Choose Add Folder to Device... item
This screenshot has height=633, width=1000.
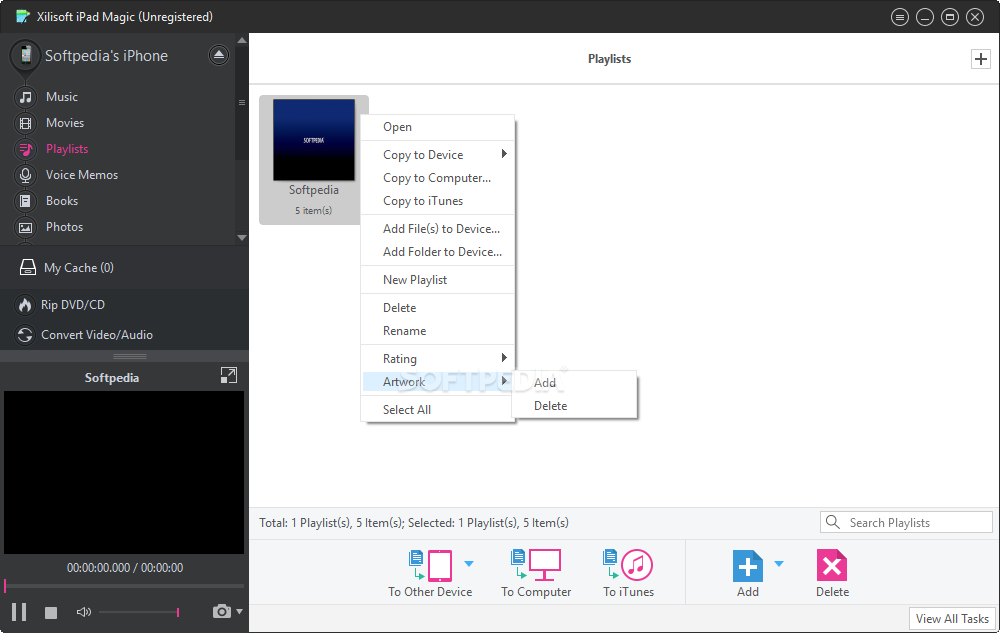tap(438, 252)
